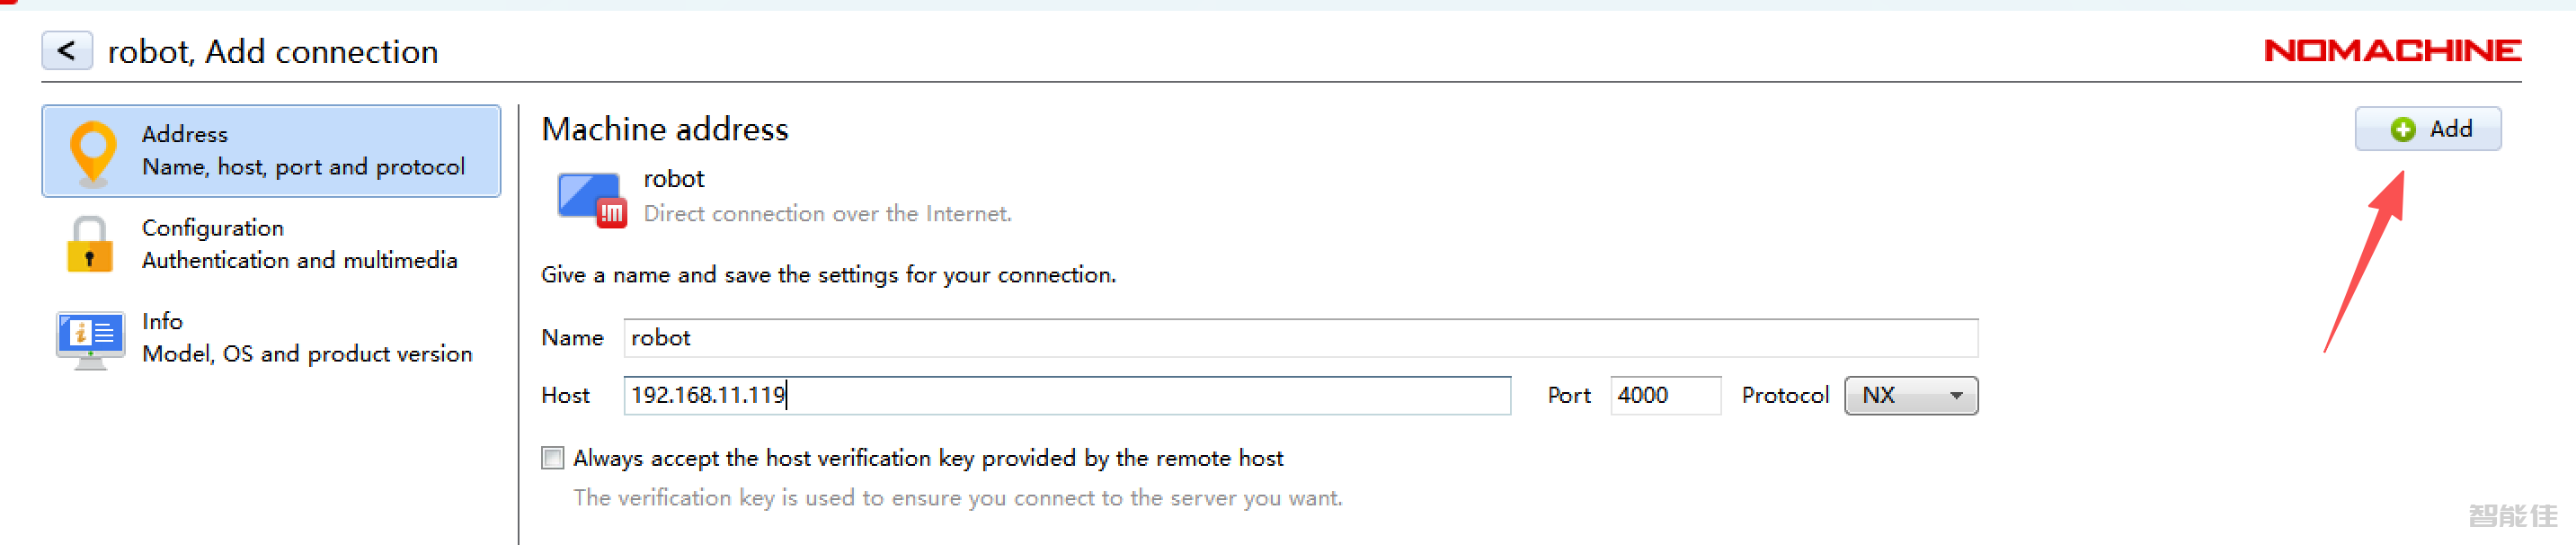Click the 'robot' machine name under Machine address
This screenshot has width=2576, height=545.
coord(673,179)
